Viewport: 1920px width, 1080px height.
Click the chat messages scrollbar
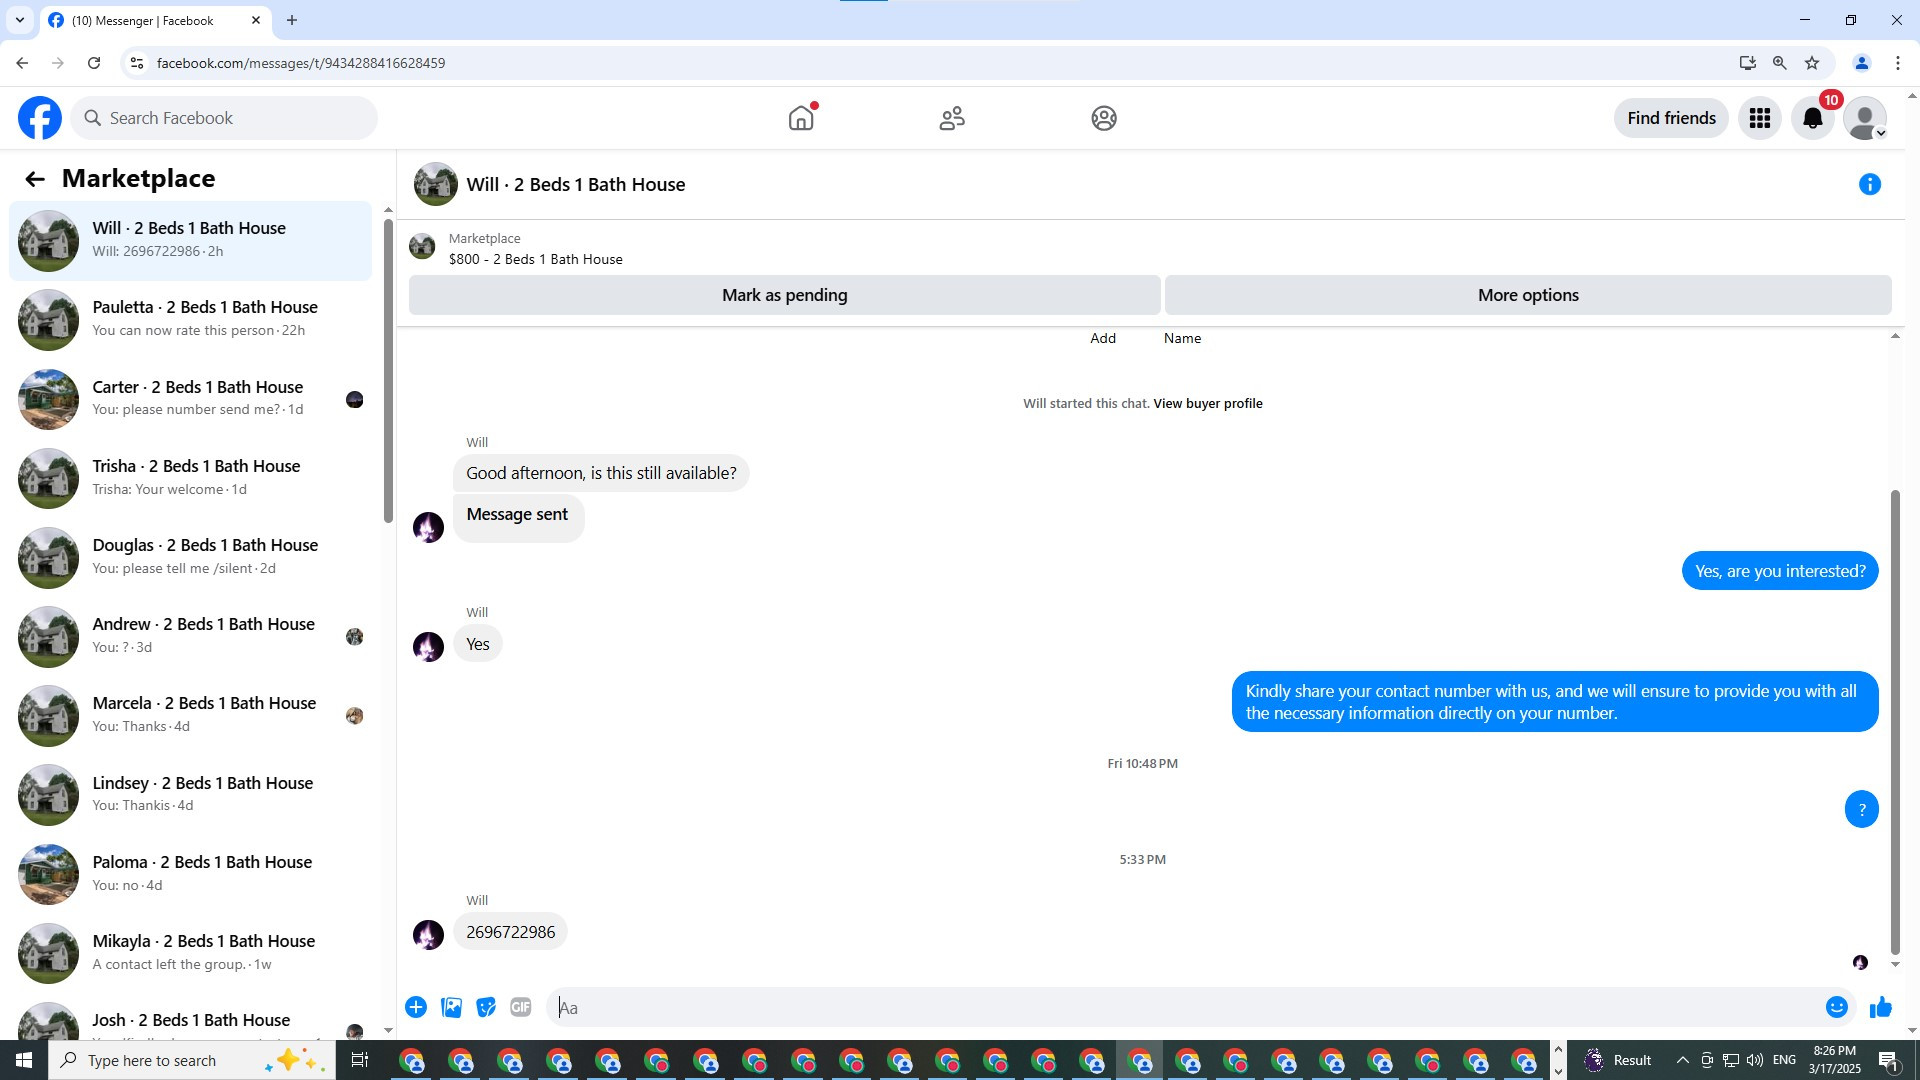pos(1895,720)
